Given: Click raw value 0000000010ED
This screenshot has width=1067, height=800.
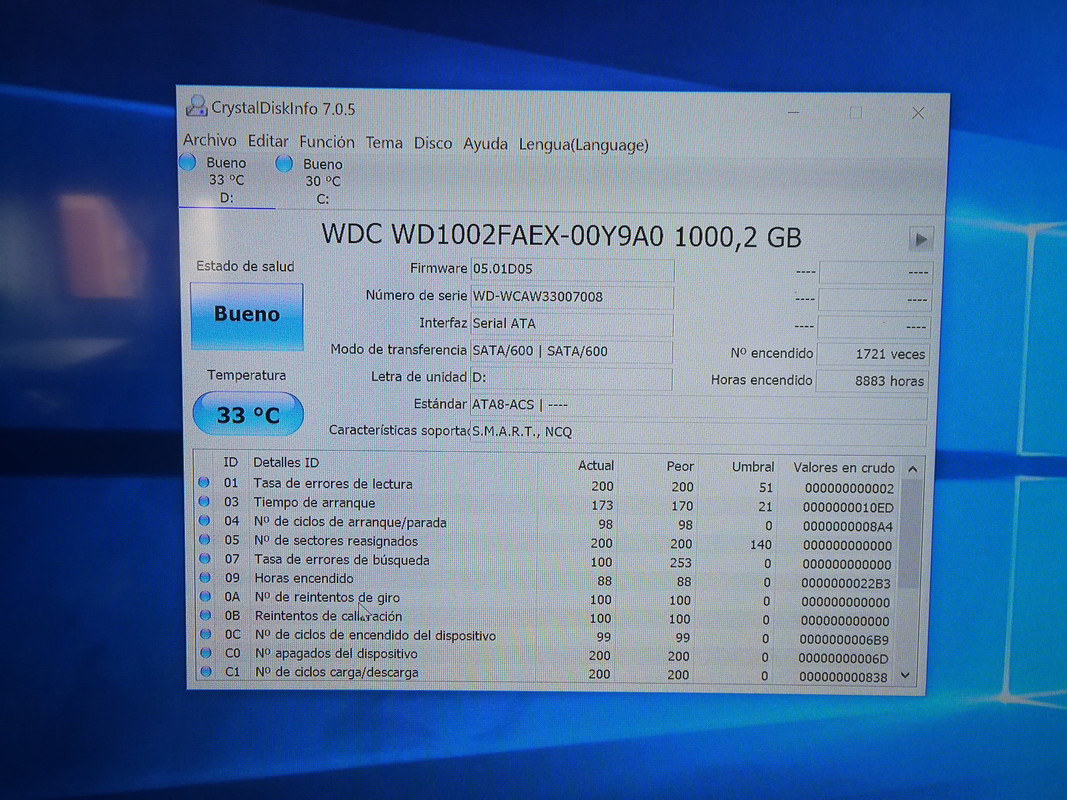Looking at the screenshot, I should point(848,507).
